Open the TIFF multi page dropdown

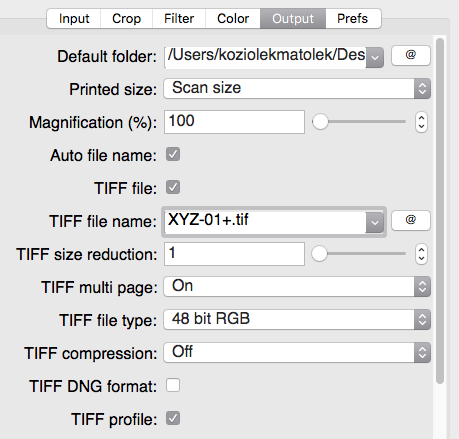coord(297,287)
